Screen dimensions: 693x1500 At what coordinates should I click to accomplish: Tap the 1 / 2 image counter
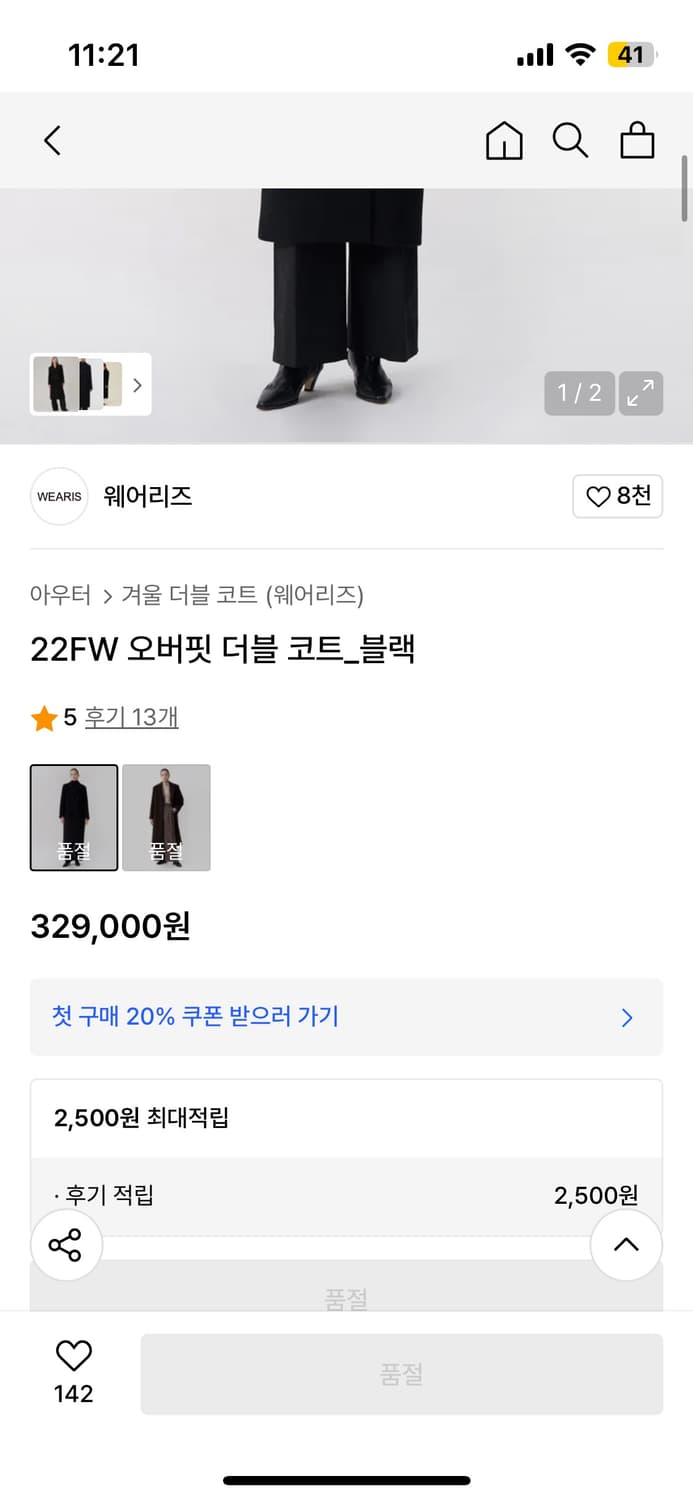580,393
